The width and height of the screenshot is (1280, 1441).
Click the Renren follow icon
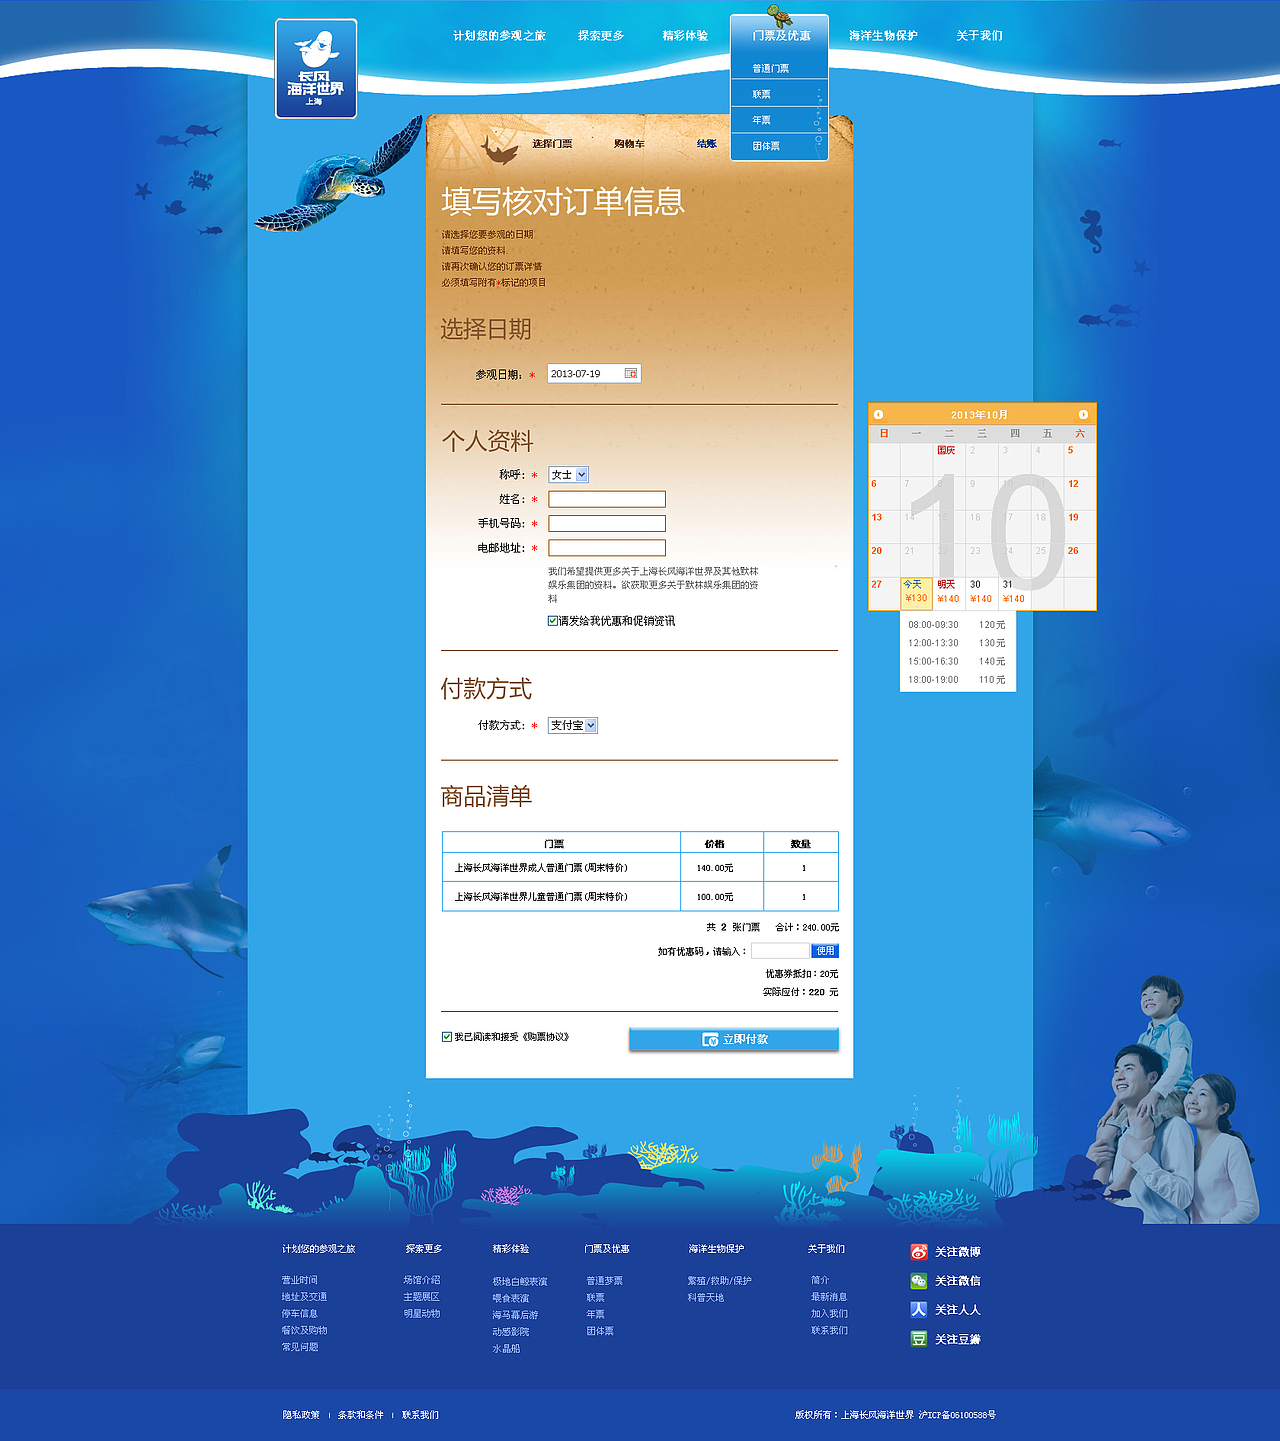pos(919,1310)
